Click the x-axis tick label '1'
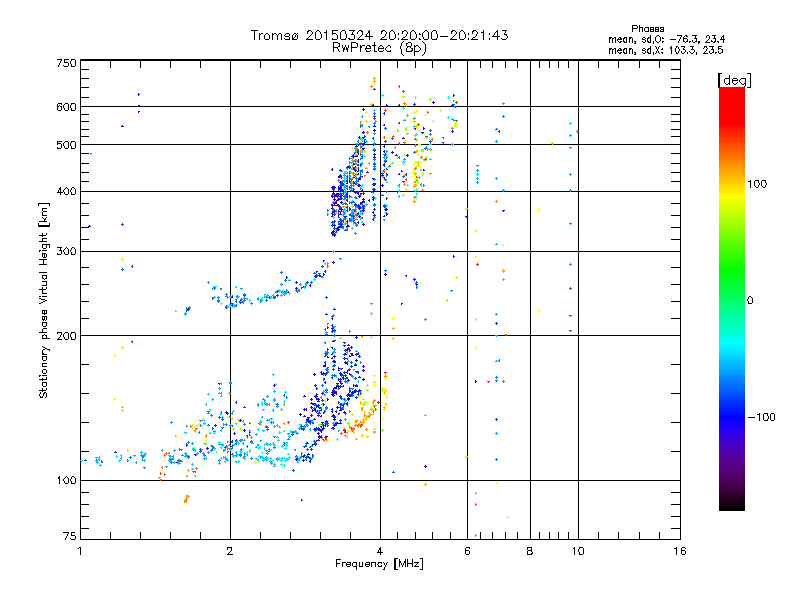The width and height of the screenshot is (800, 600). click(80, 551)
